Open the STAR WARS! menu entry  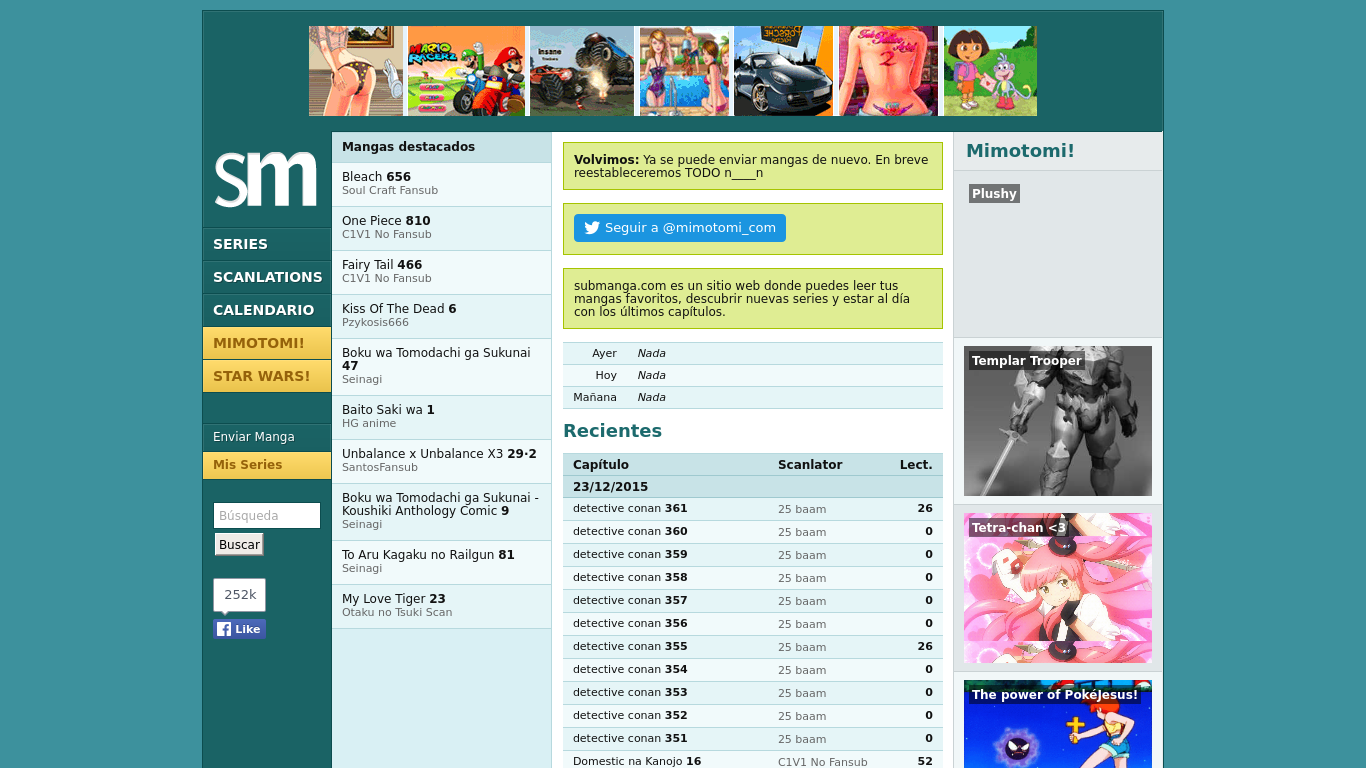(x=267, y=376)
